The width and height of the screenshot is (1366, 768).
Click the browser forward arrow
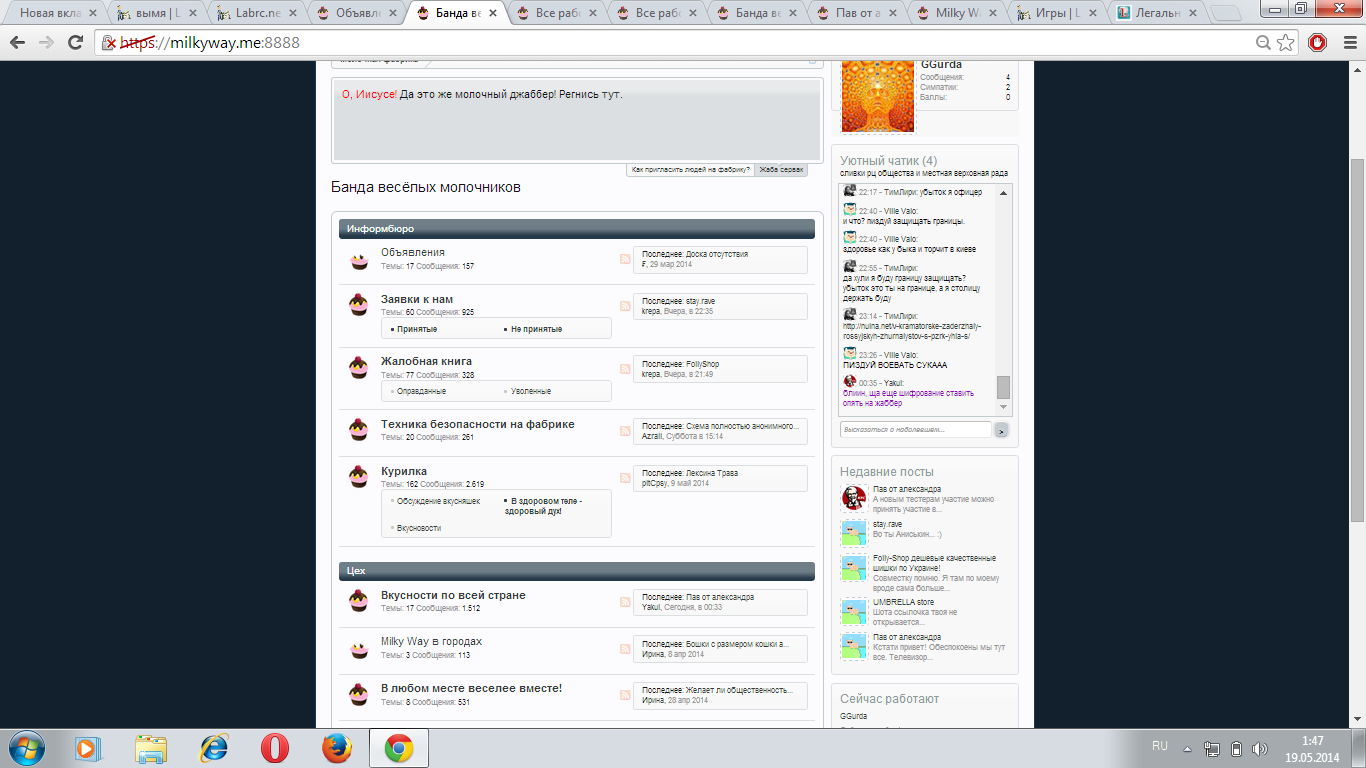coord(46,43)
